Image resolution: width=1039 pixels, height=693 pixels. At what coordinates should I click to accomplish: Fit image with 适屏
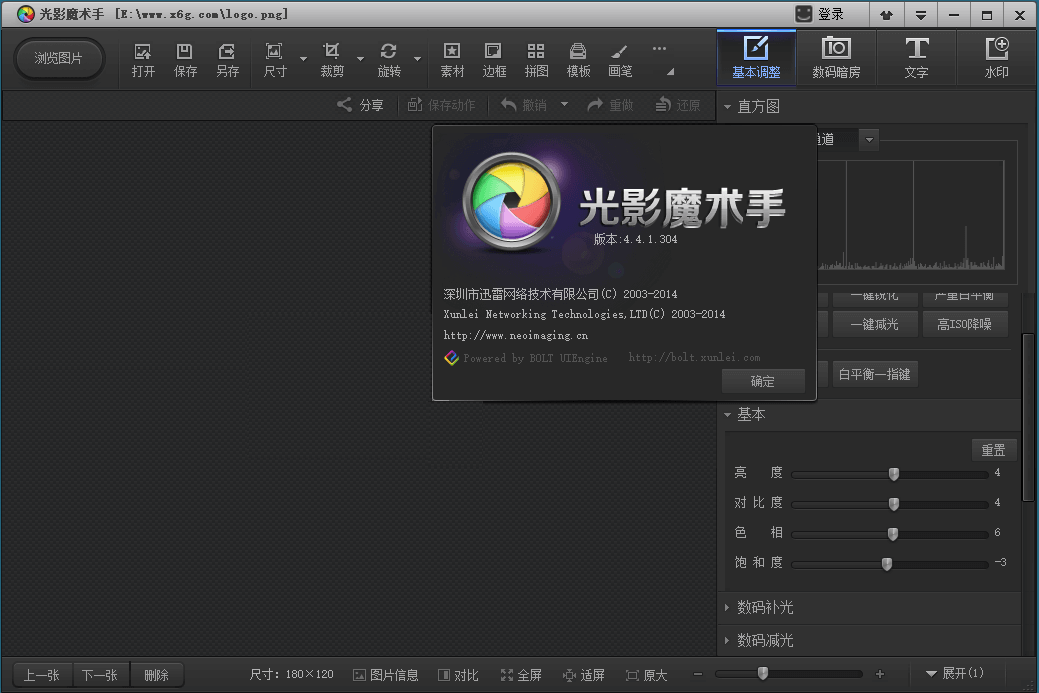point(584,675)
